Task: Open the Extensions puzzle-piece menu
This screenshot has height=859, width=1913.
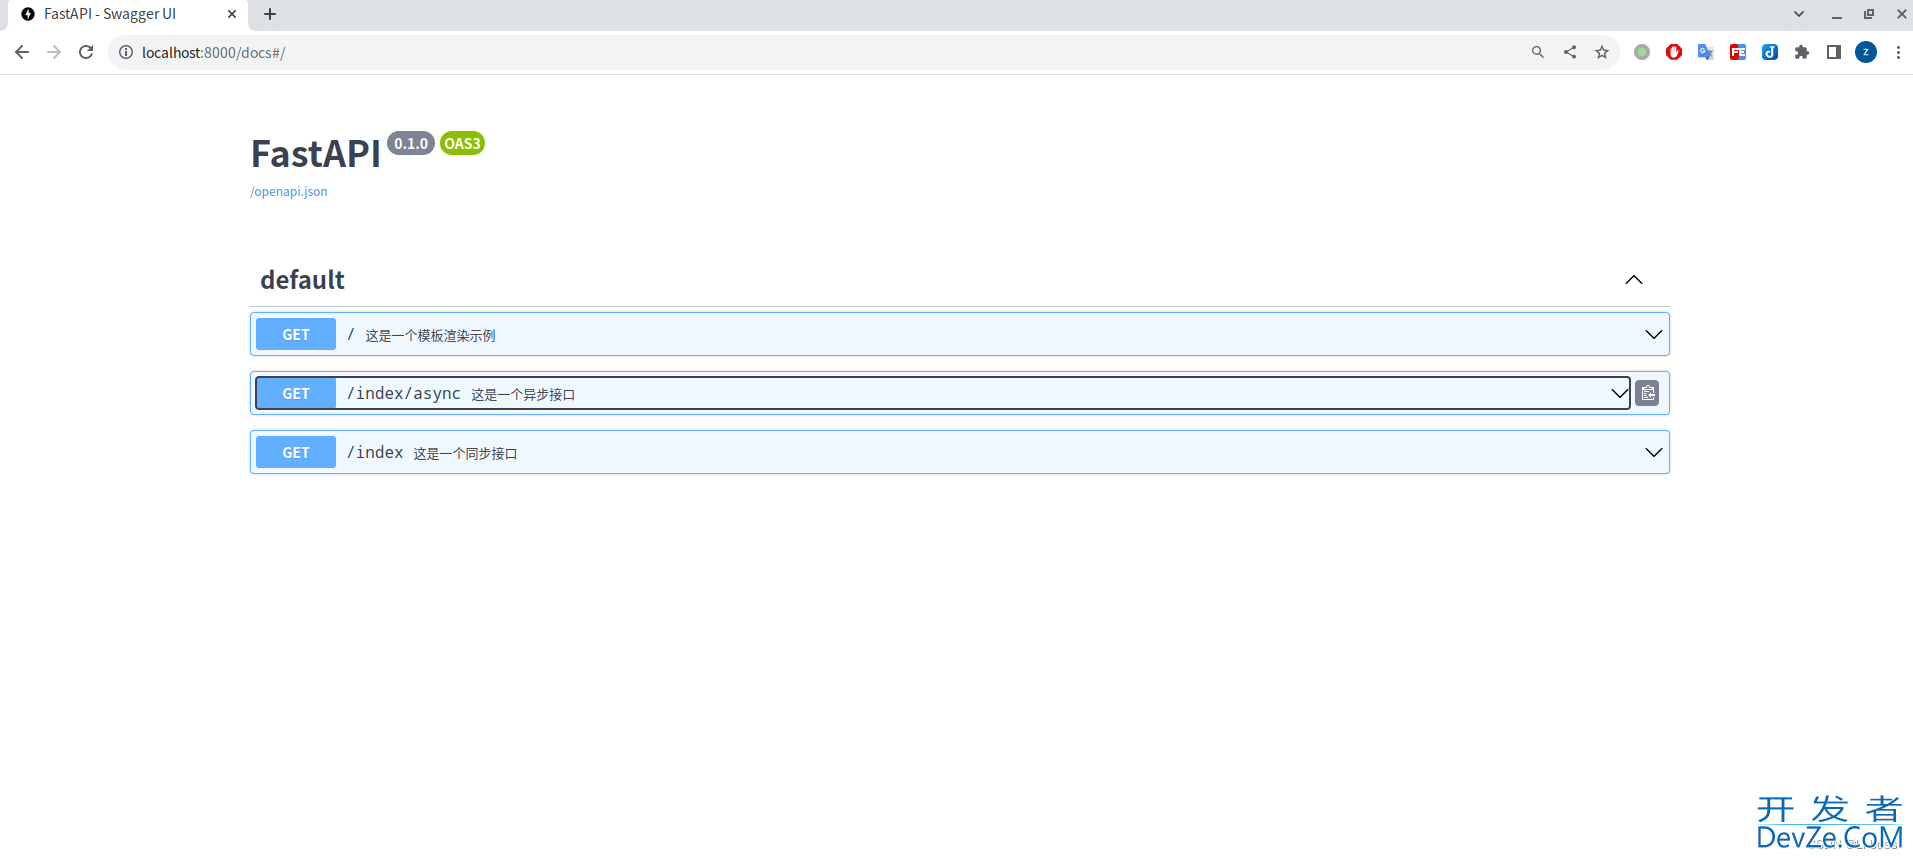Action: (1802, 52)
